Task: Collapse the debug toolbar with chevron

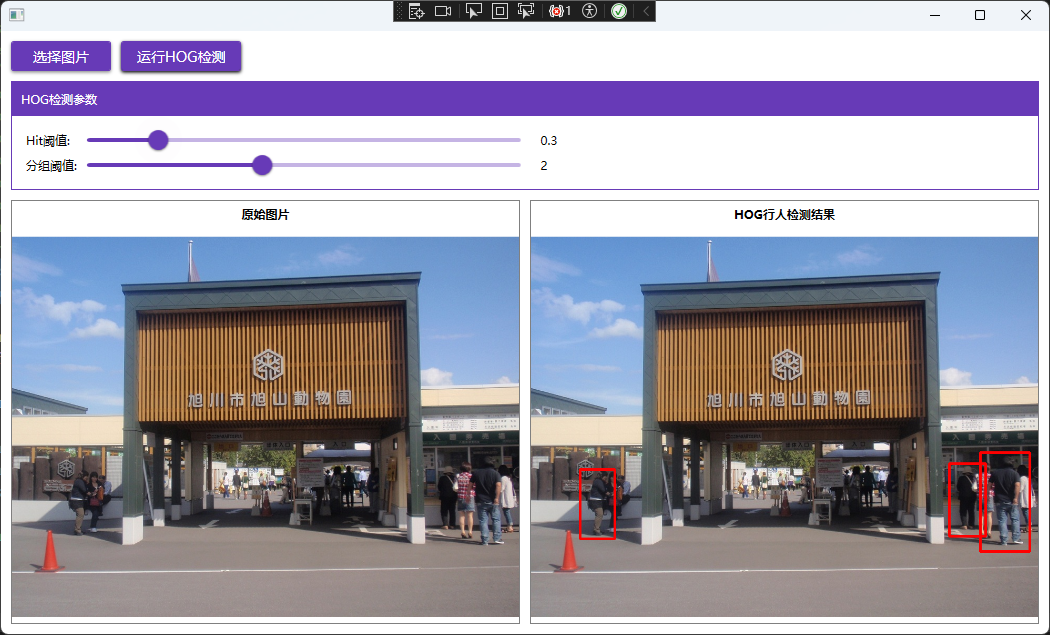Action: [646, 11]
